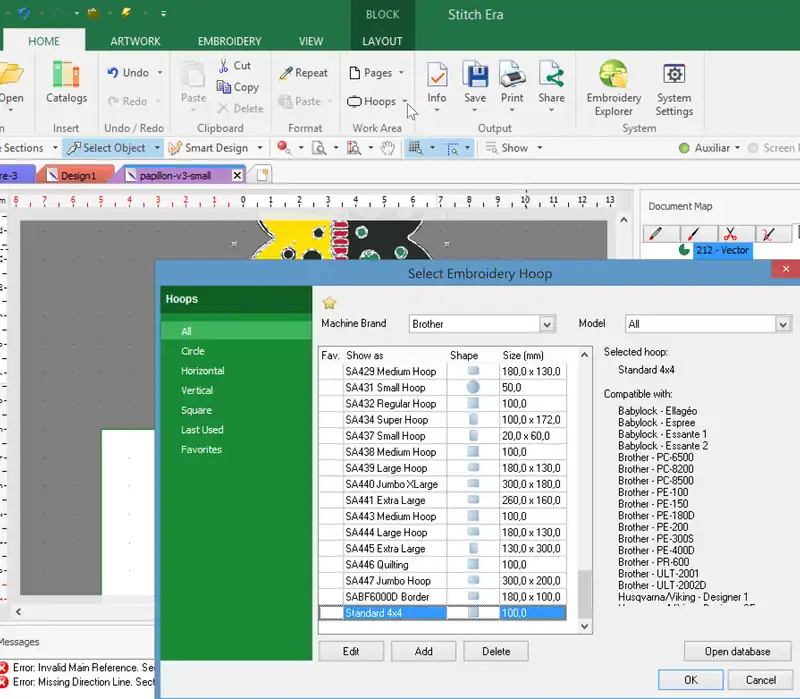The height and width of the screenshot is (699, 800).
Task: Toggle the Auxiliar green indicator
Action: tap(684, 148)
